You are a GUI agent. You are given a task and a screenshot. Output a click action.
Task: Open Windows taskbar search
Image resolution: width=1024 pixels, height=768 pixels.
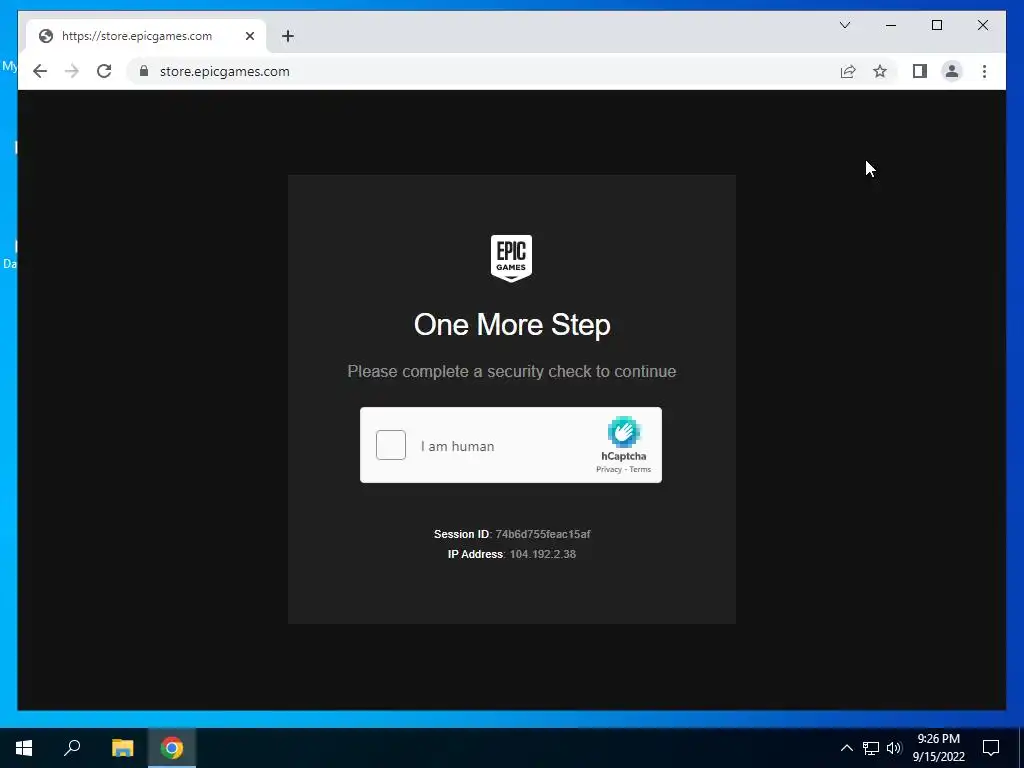(x=72, y=748)
